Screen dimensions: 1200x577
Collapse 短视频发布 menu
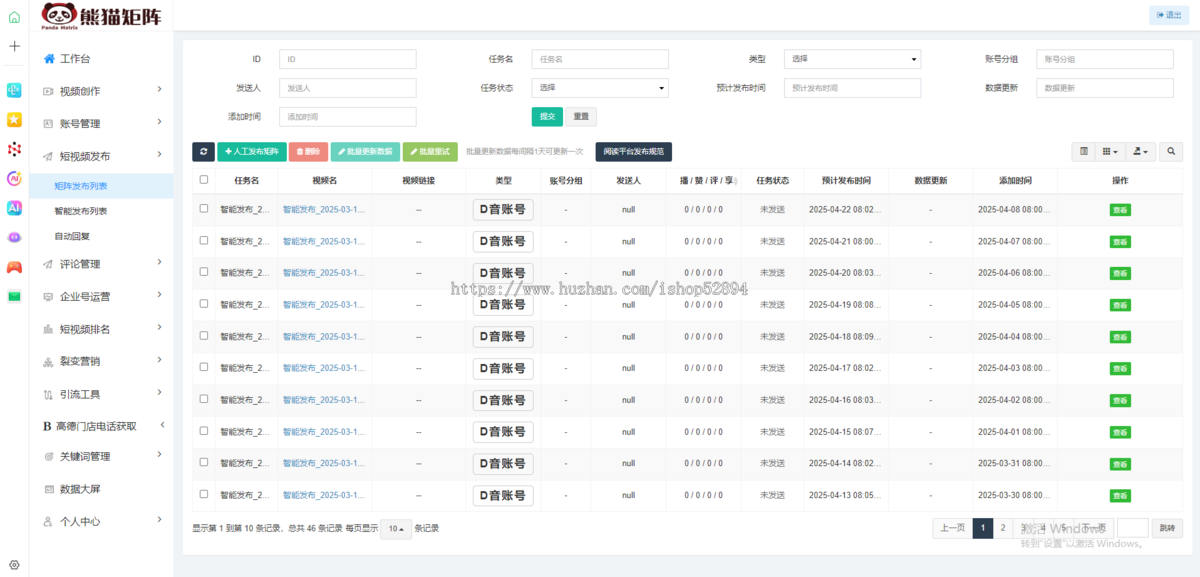(x=101, y=156)
